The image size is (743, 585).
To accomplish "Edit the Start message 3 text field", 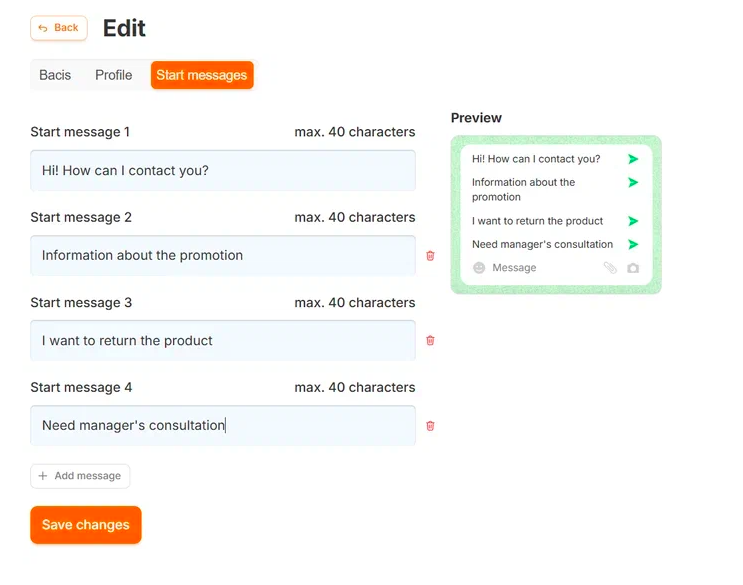I will click(222, 340).
